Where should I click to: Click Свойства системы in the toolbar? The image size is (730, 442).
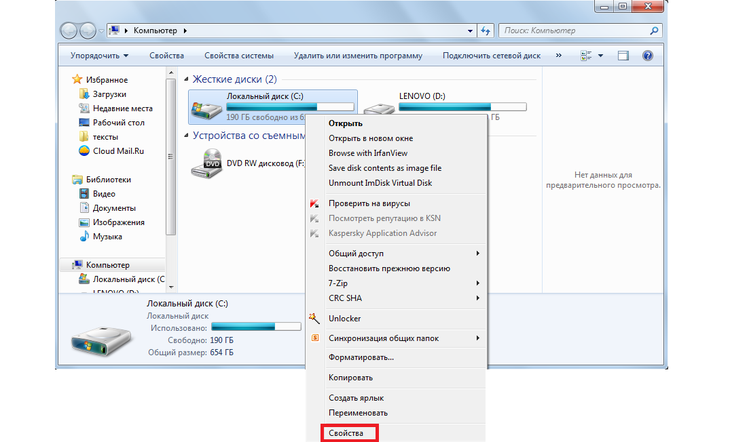[x=239, y=56]
